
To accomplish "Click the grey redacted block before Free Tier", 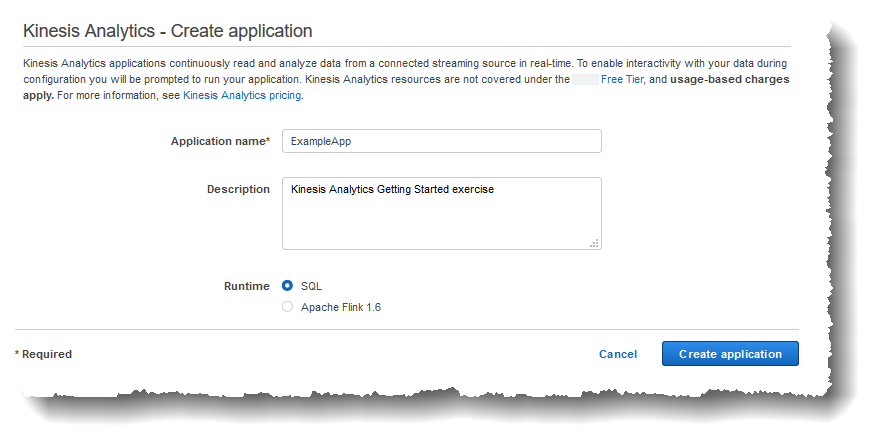I will click(585, 79).
